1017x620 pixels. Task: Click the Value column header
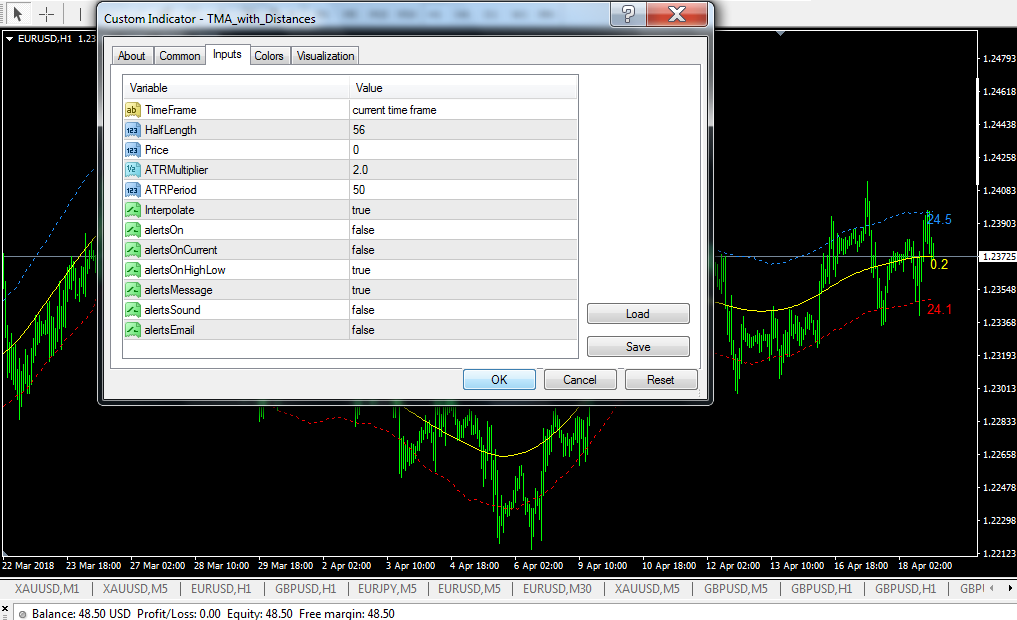tap(463, 88)
